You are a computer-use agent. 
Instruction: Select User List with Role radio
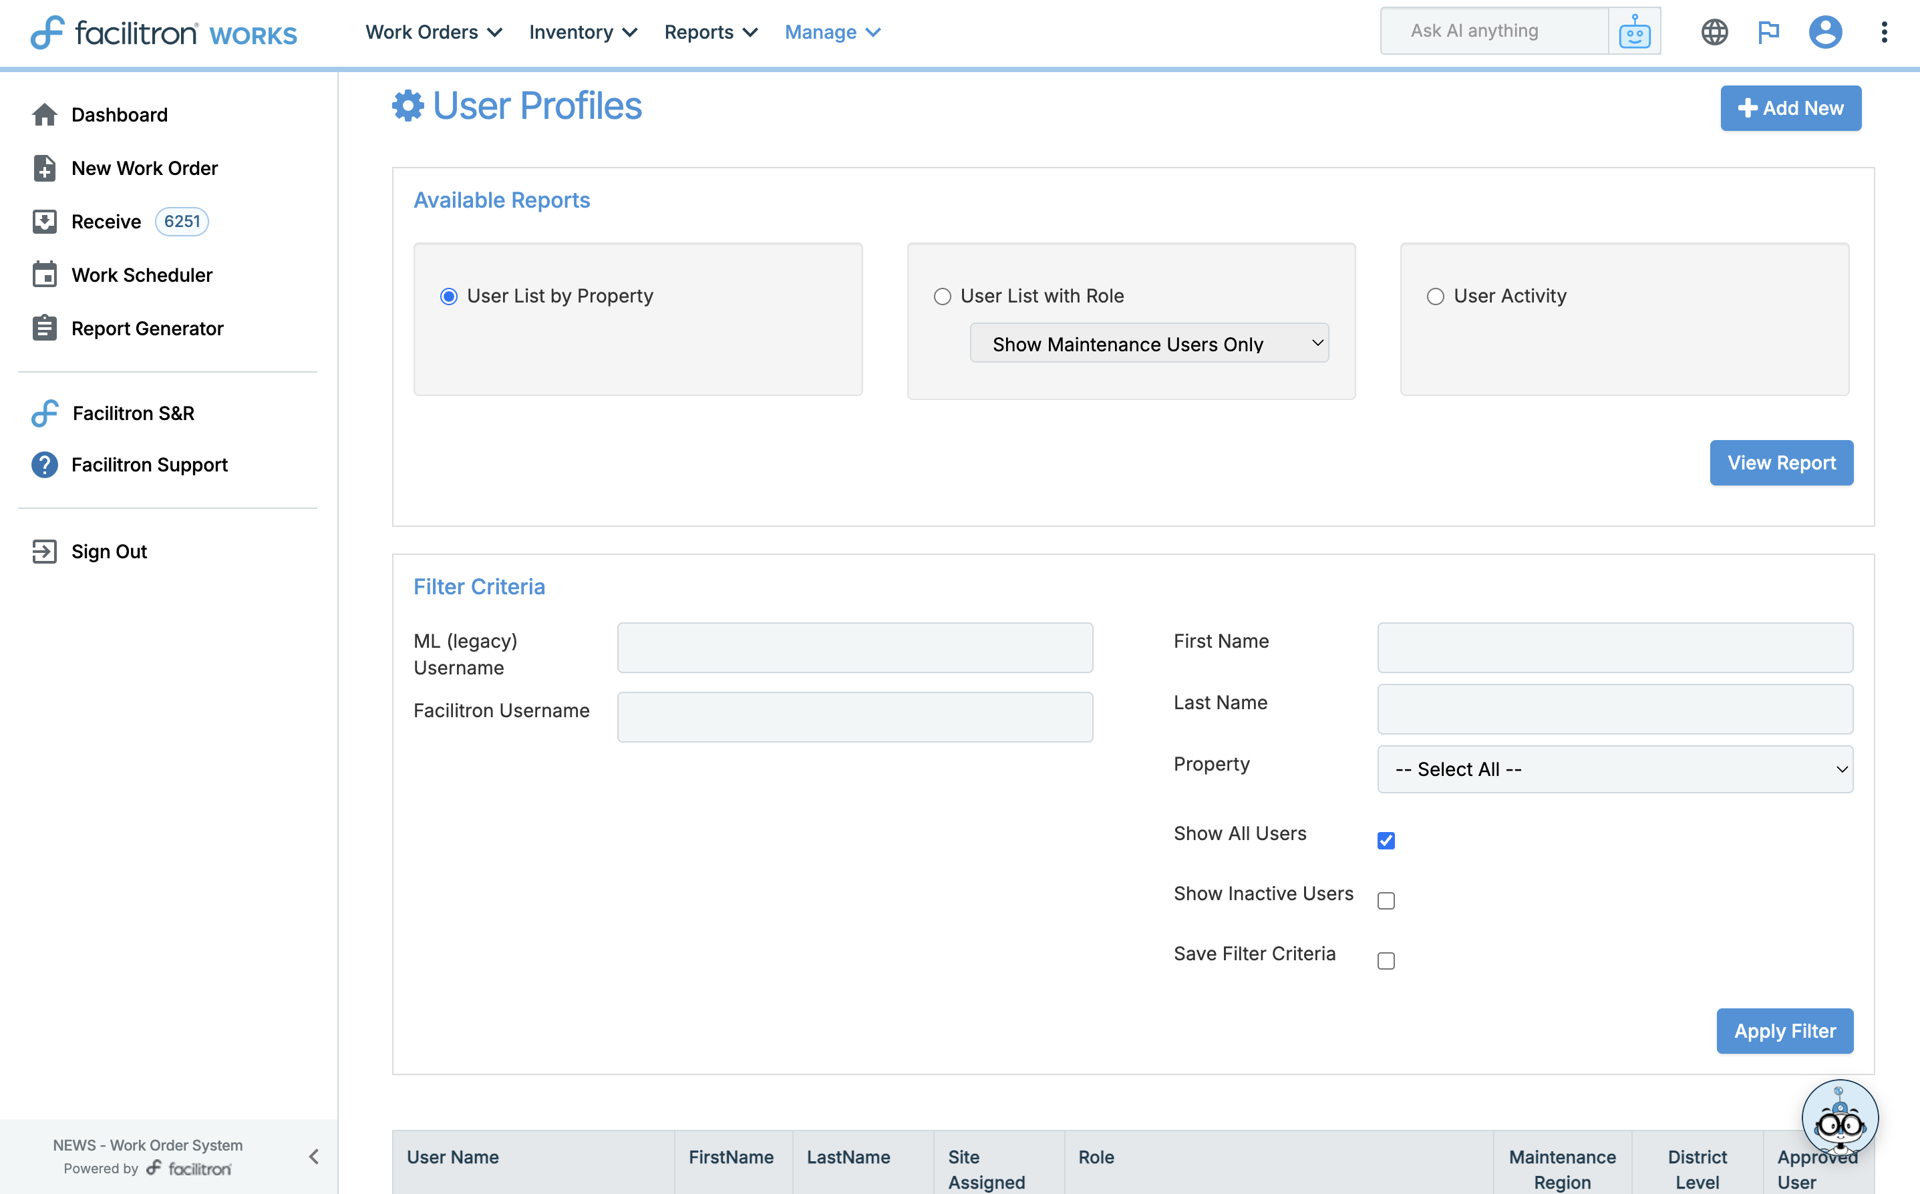pyautogui.click(x=942, y=297)
